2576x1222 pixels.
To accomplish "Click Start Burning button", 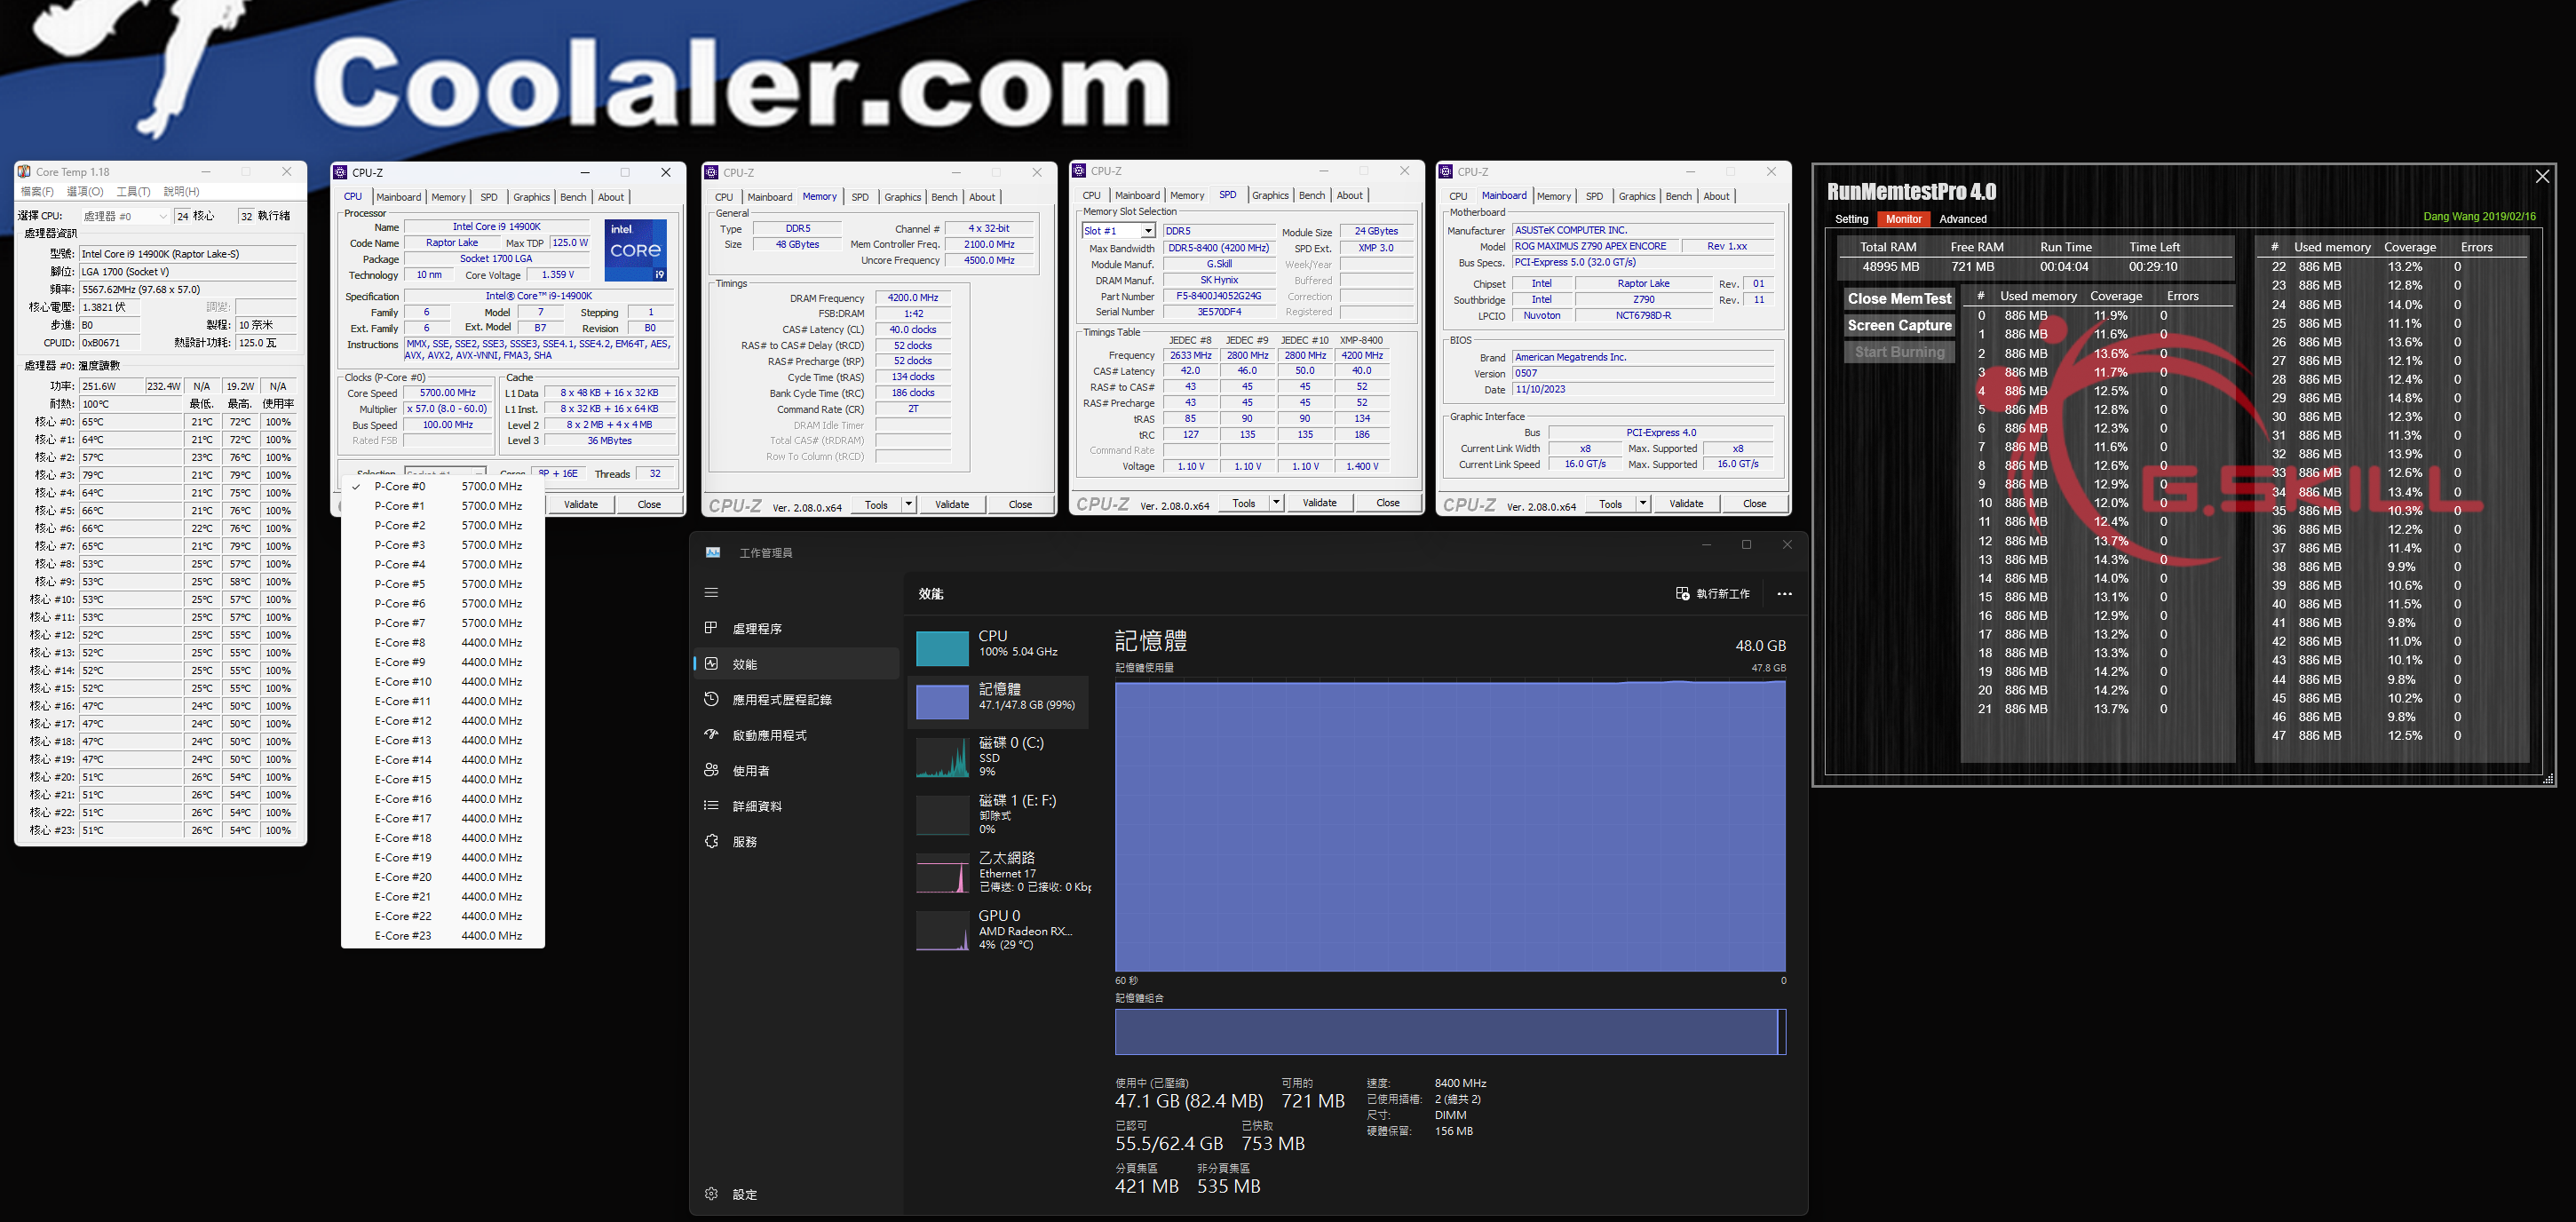I will 1899,352.
